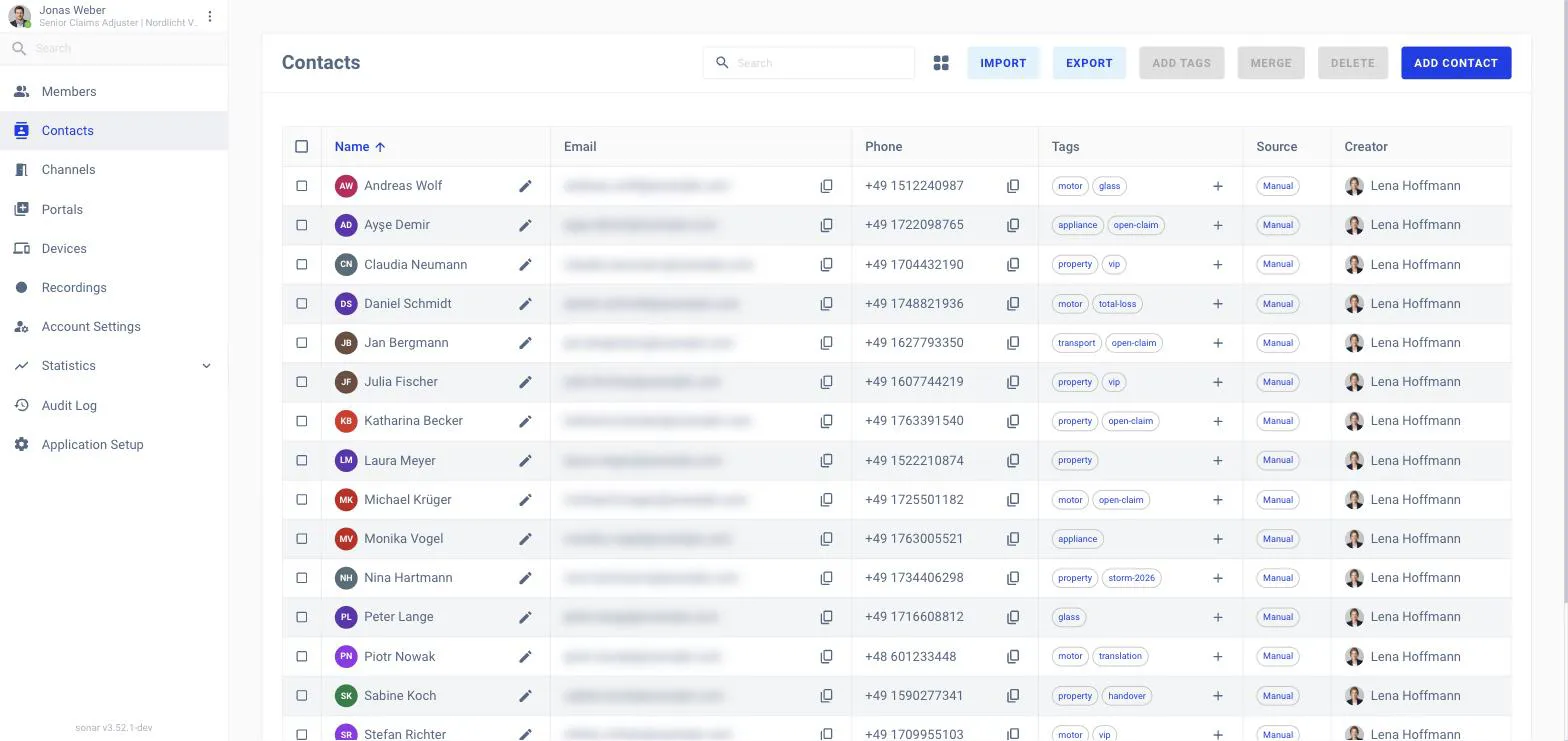The height and width of the screenshot is (741, 1568).
Task: Edit contact Claudia Neumann pencil icon
Action: (x=525, y=265)
